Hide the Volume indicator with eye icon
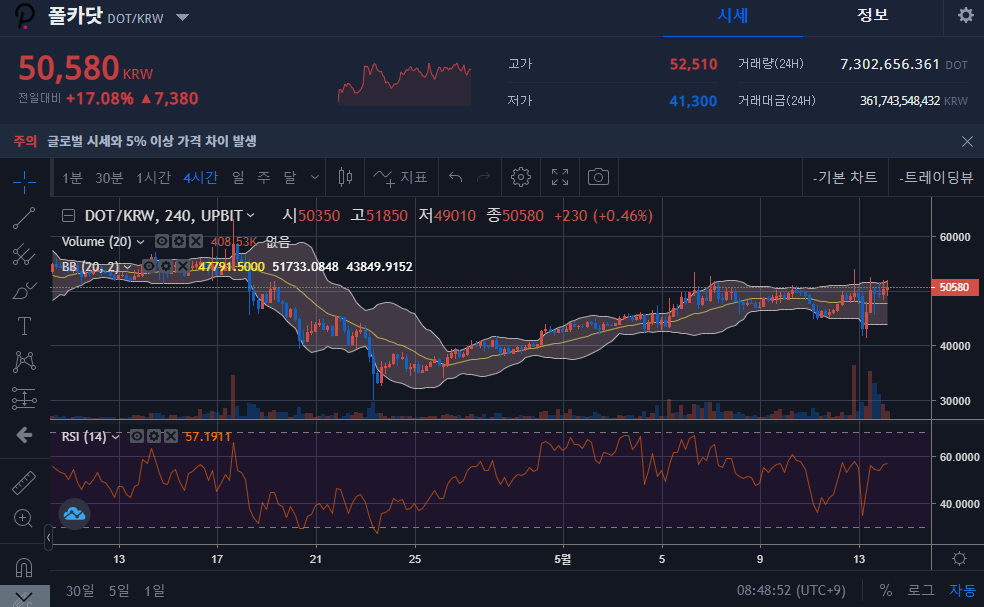984x607 pixels. [x=162, y=241]
